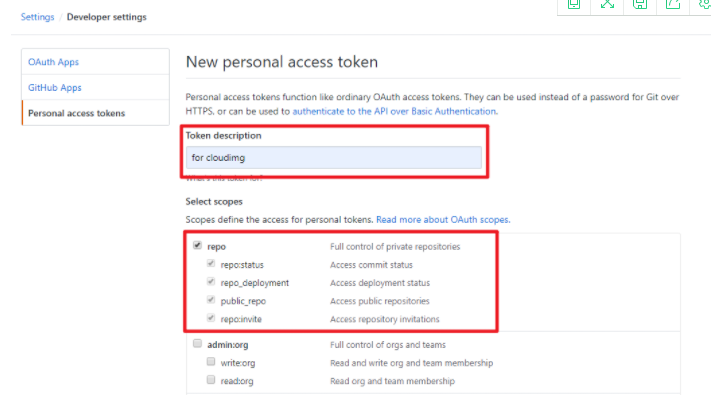Click the mobile device preview icon
The image size is (711, 413).
tap(574, 5)
